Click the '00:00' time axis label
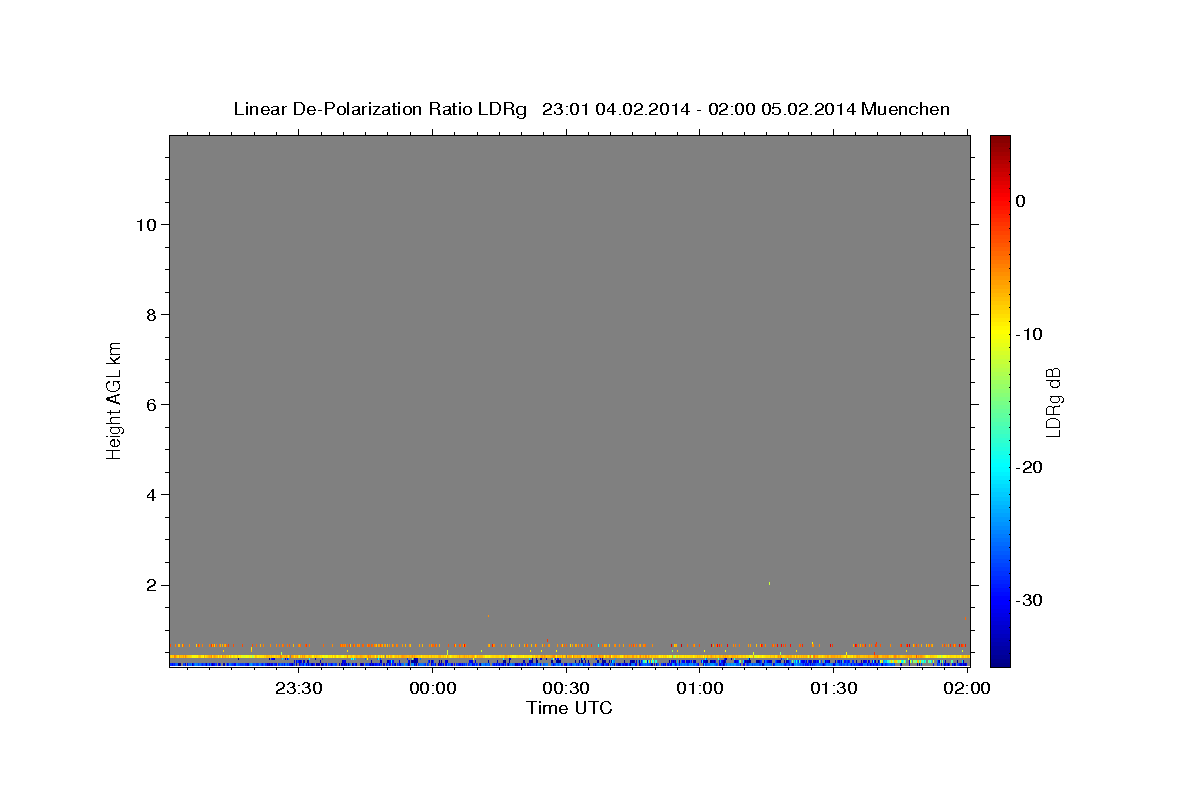 [x=433, y=688]
